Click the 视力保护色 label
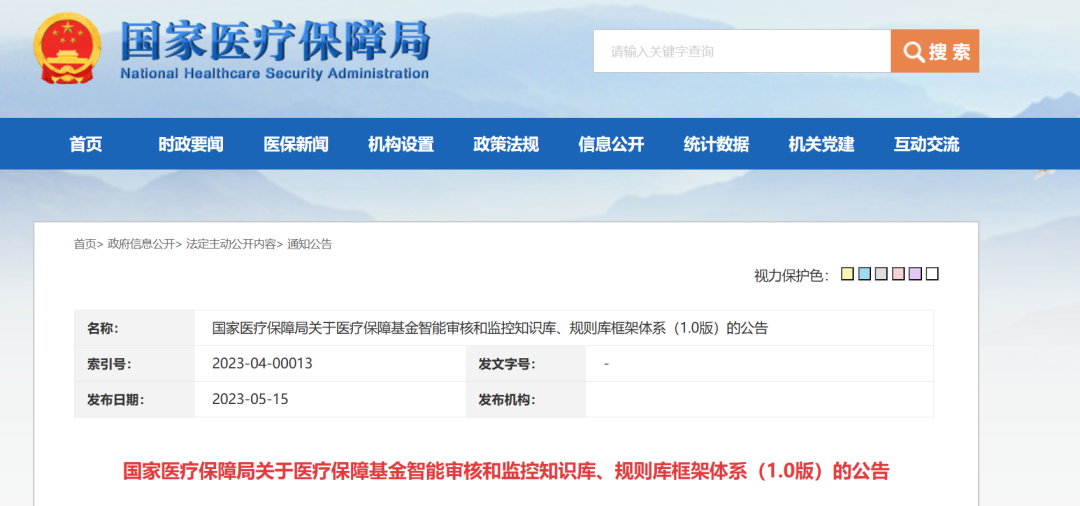 (793, 275)
